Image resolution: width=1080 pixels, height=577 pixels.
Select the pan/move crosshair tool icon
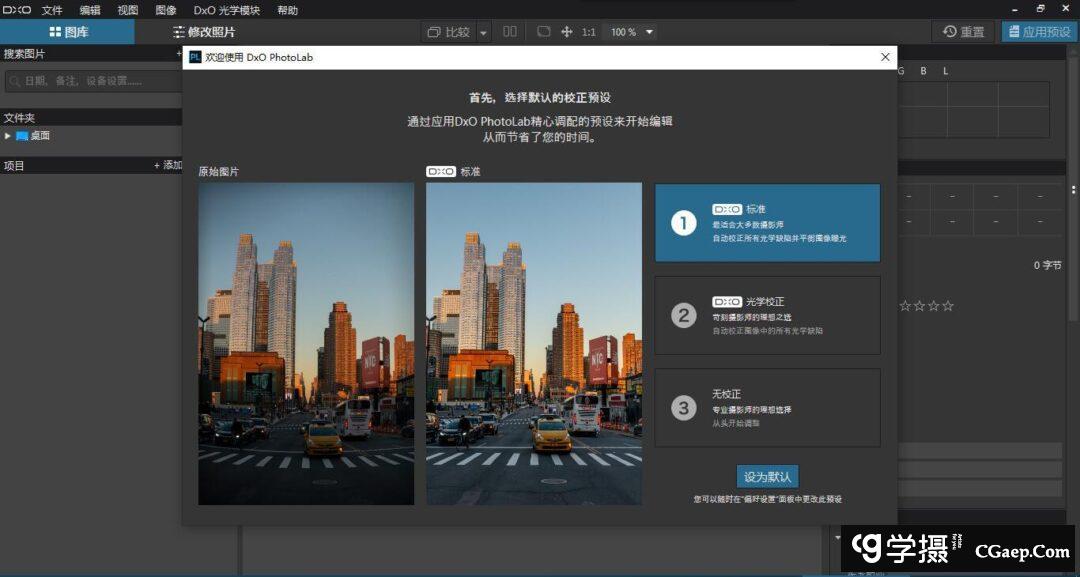(567, 32)
